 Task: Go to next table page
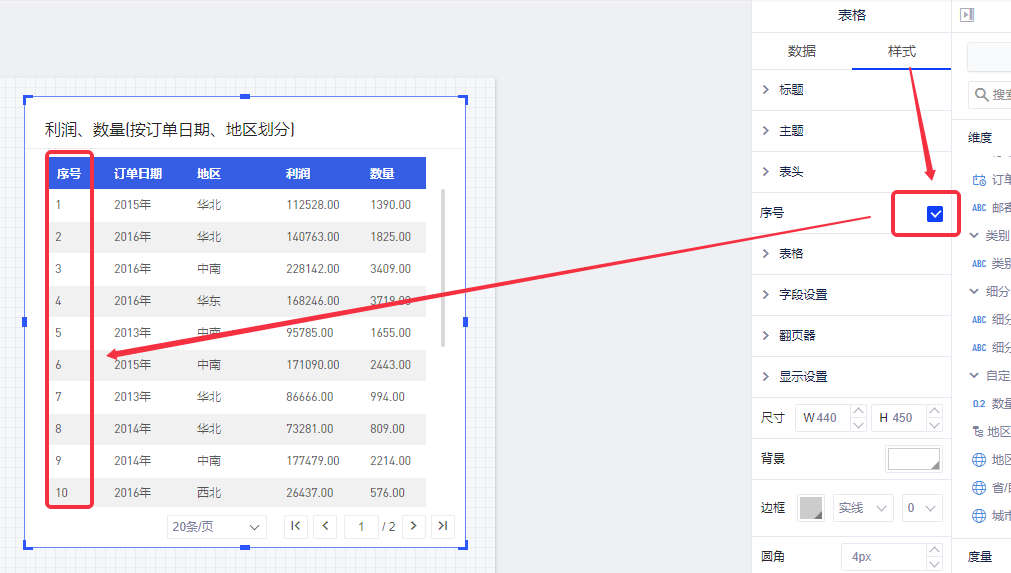[x=413, y=526]
